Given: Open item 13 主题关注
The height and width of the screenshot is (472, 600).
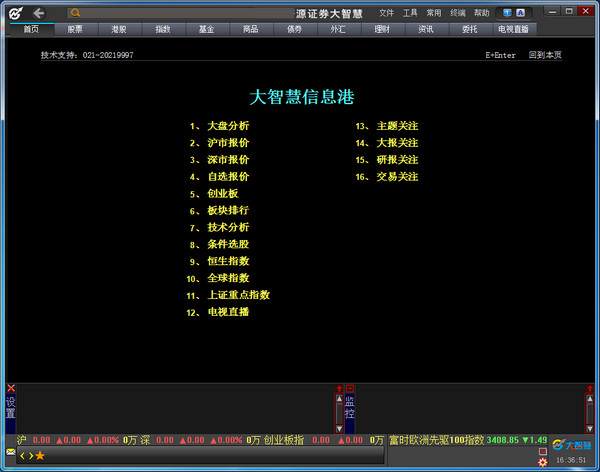Looking at the screenshot, I should [x=397, y=126].
